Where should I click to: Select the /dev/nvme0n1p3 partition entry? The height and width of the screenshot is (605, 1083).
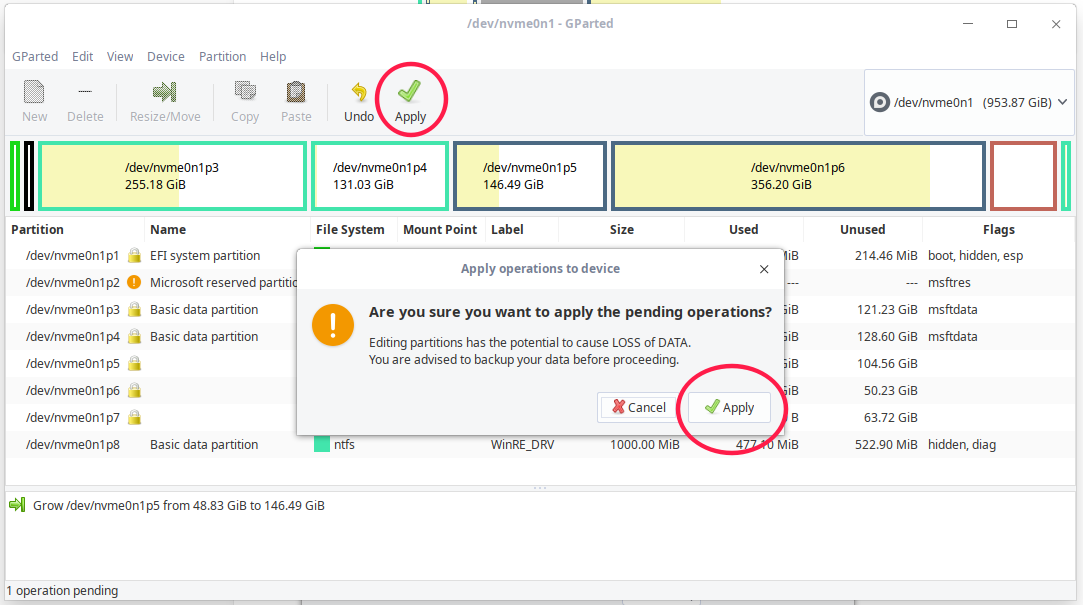coord(73,309)
